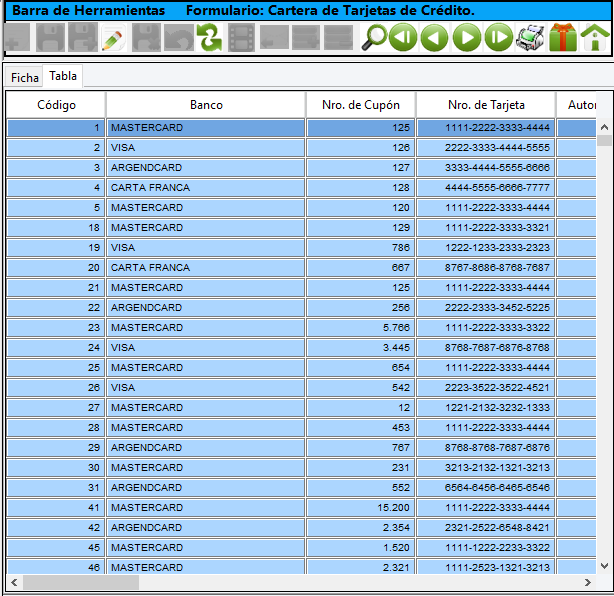Select card number 8768-7687-6876-8768 cell
The width and height of the screenshot is (614, 596).
(485, 348)
